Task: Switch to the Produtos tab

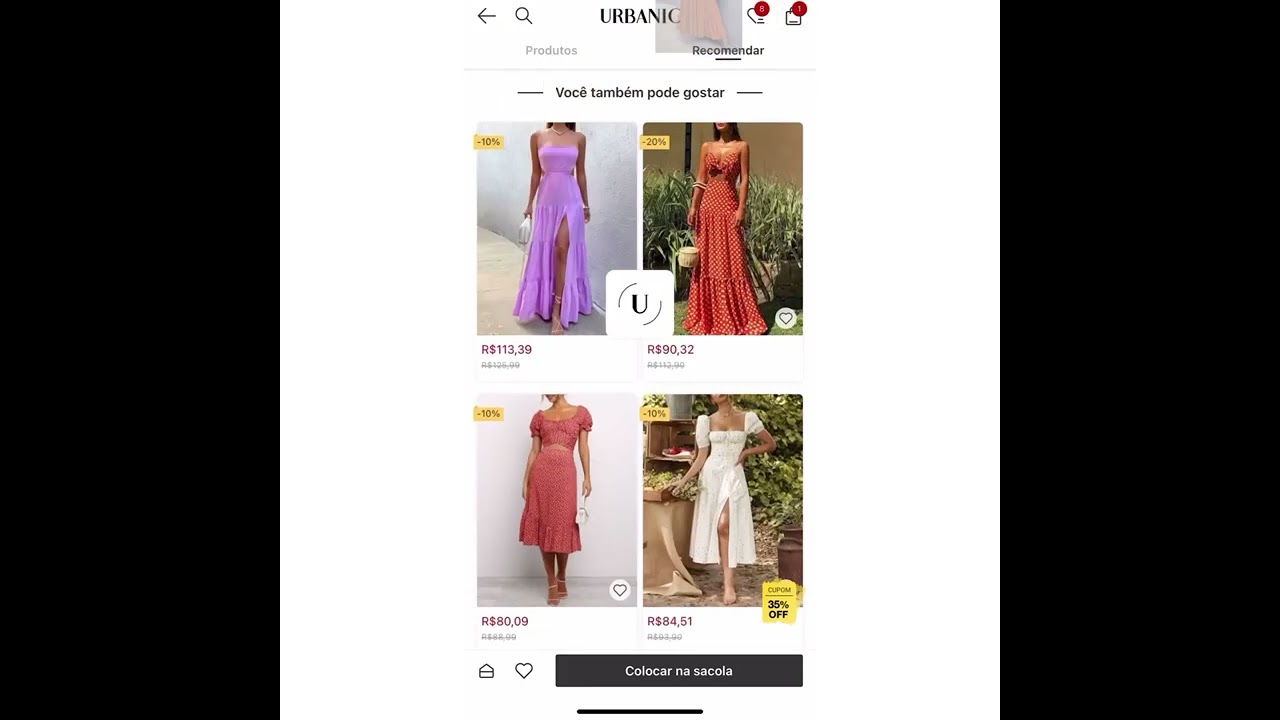Action: pos(551,50)
